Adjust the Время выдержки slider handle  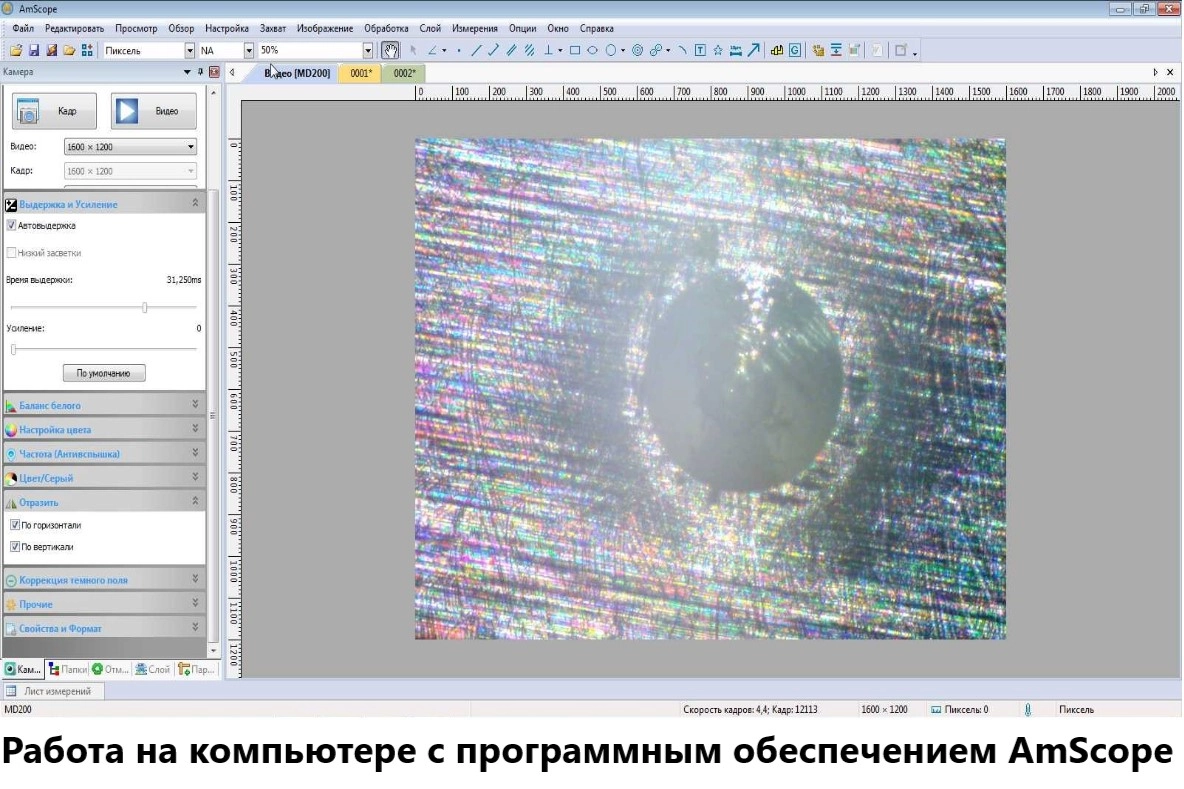[145, 307]
